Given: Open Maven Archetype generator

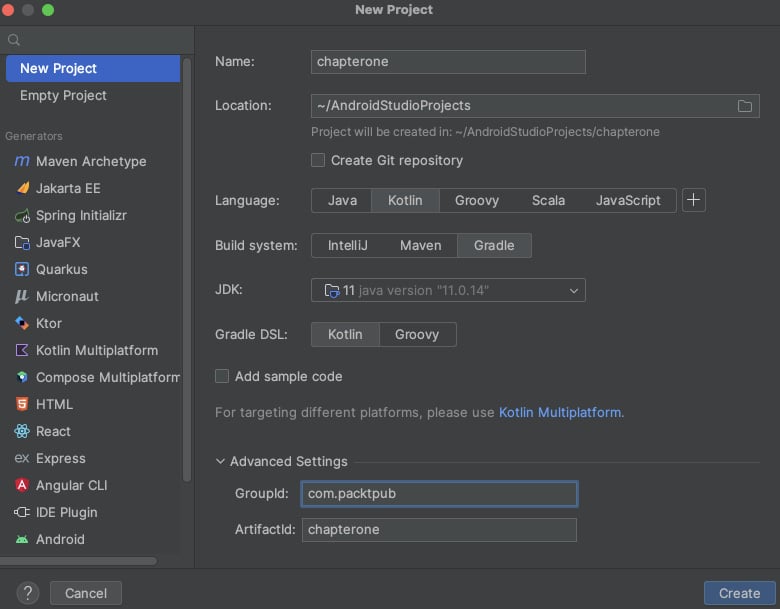Looking at the screenshot, I should (93, 161).
